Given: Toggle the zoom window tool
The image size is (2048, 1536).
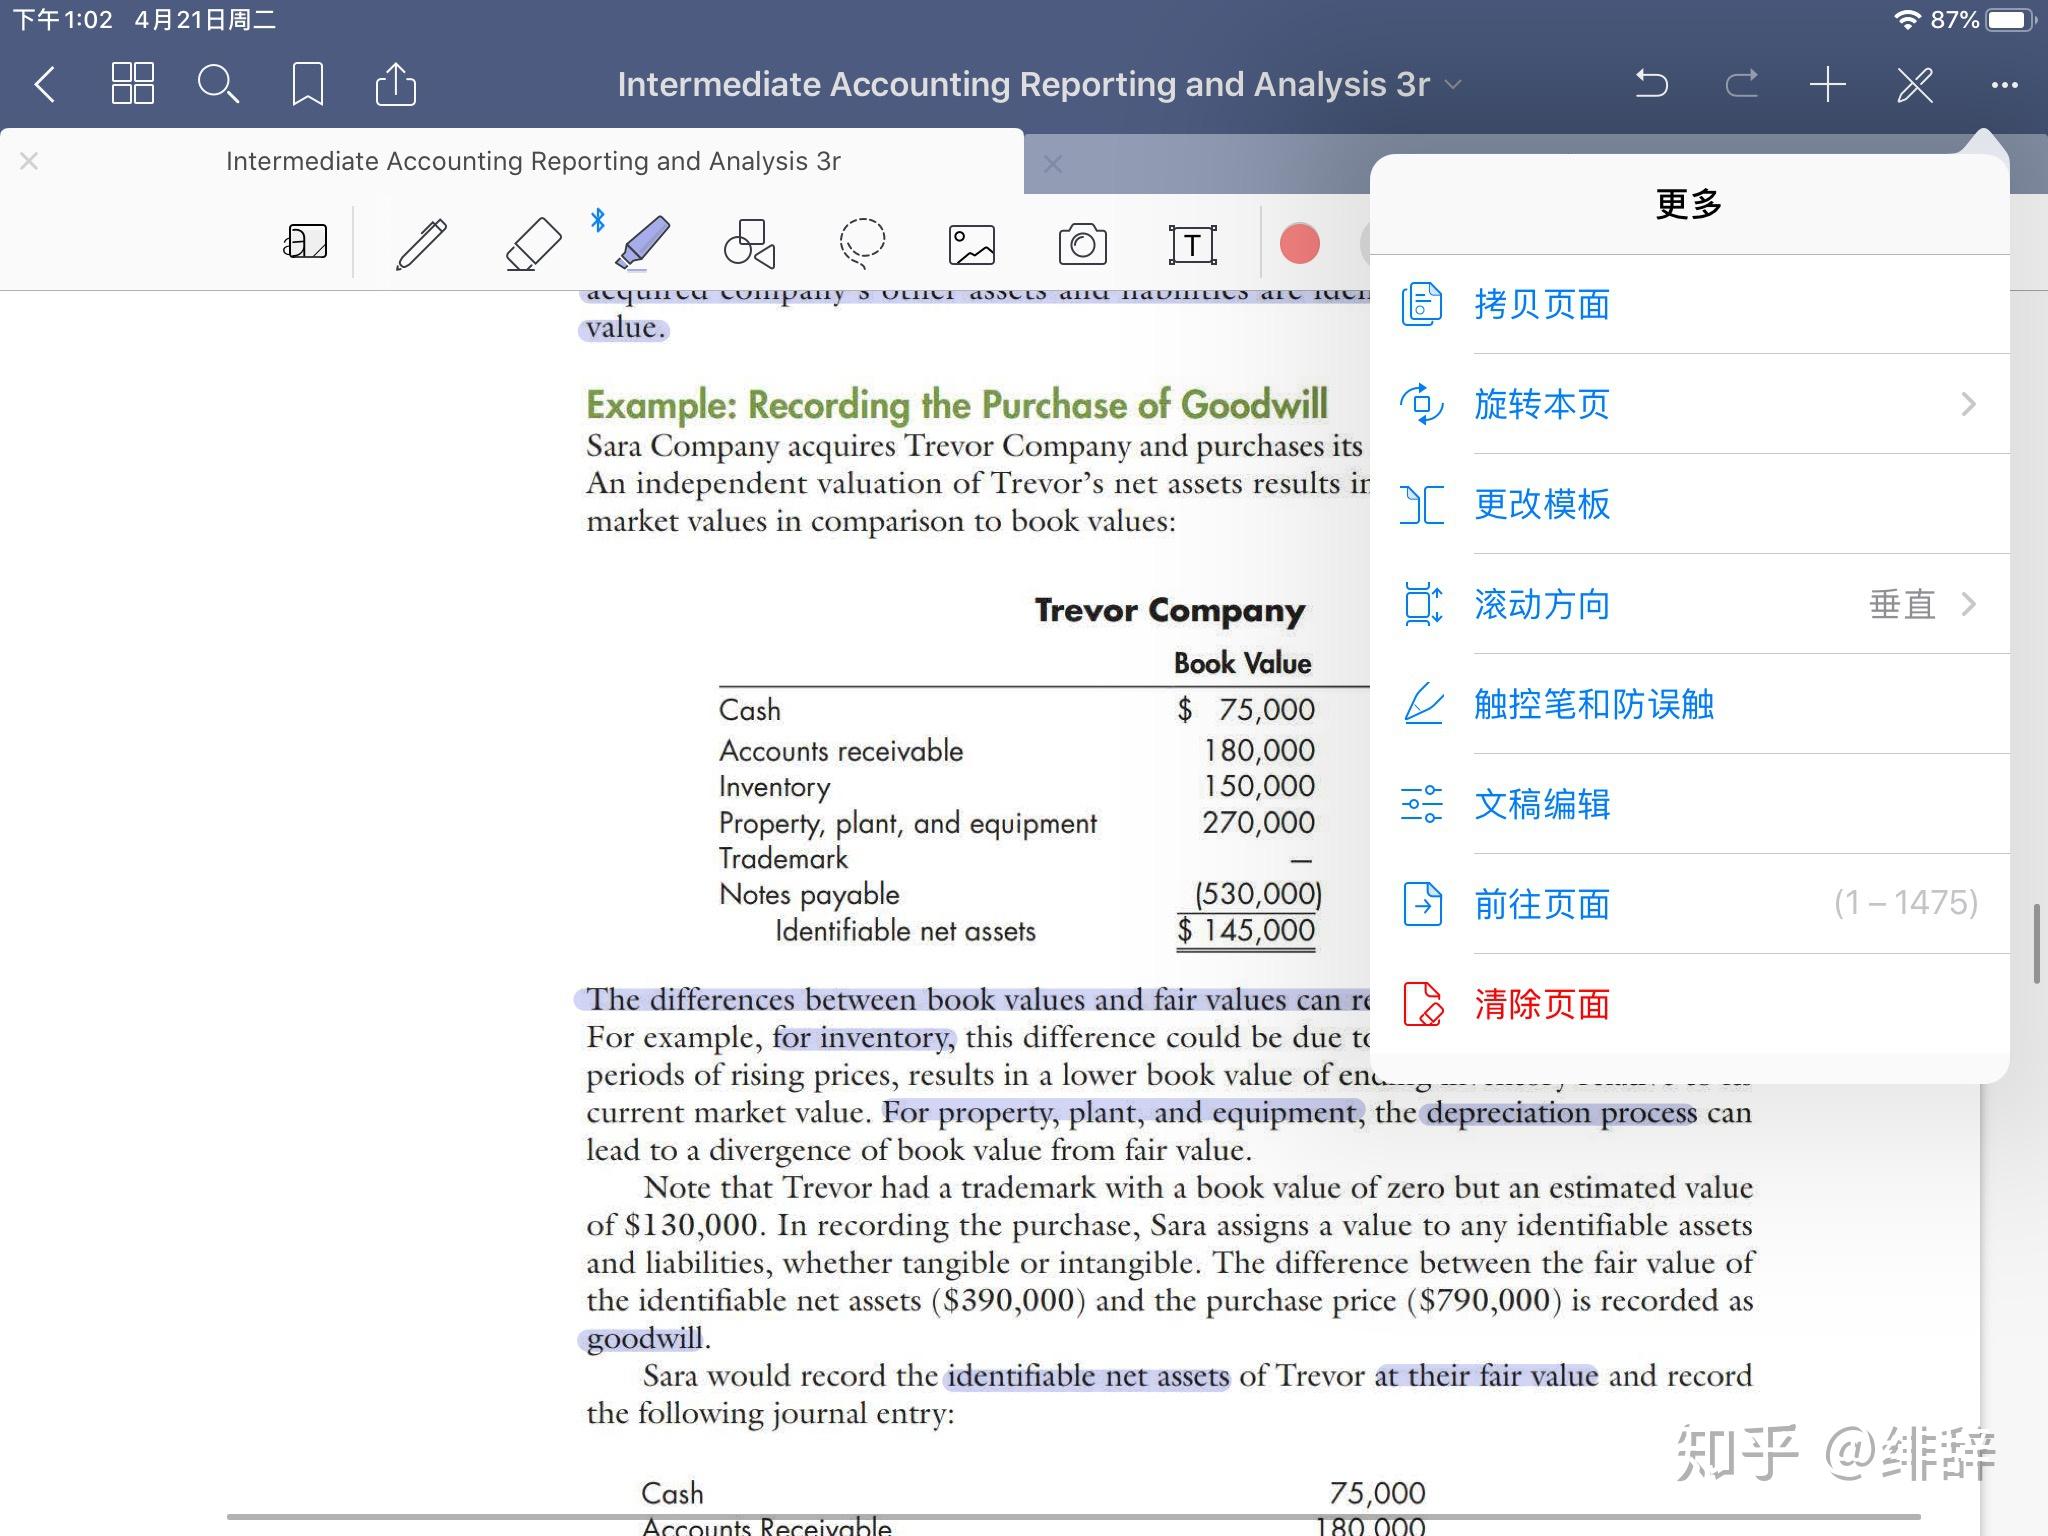Looking at the screenshot, I should point(305,242).
